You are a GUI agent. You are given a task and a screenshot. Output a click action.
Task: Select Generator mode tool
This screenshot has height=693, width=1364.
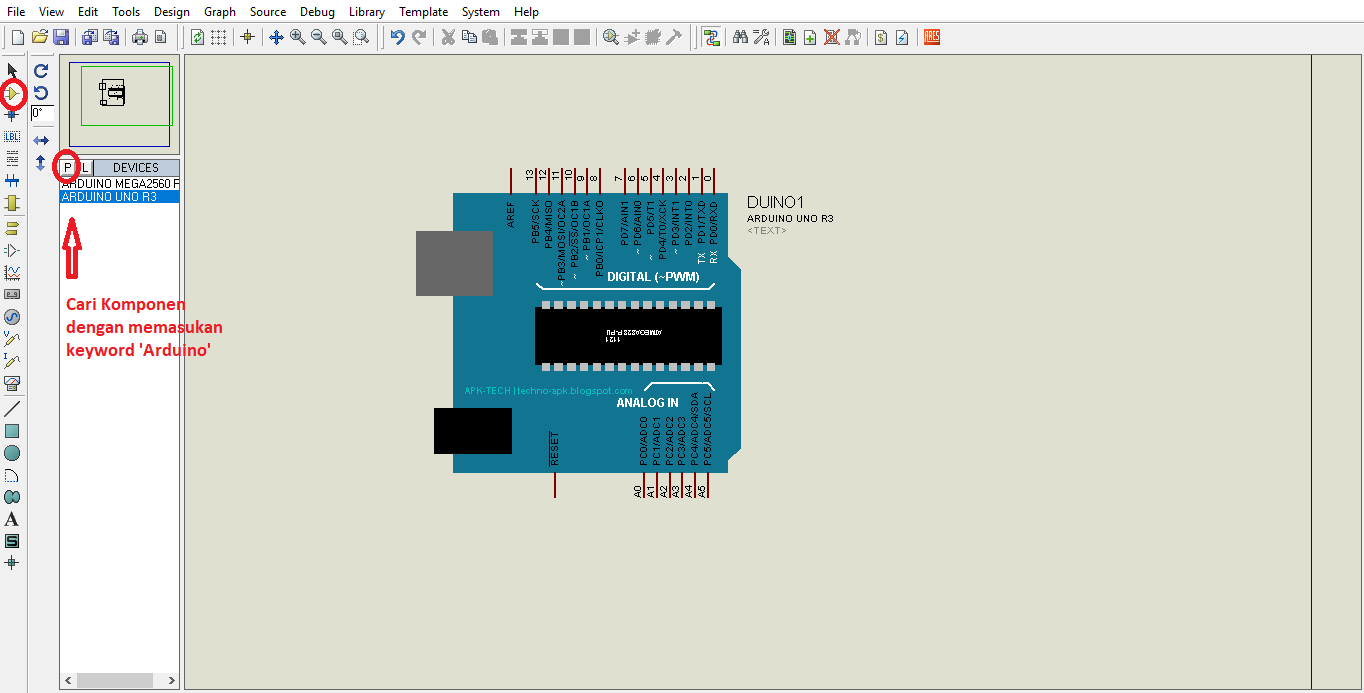pyautogui.click(x=12, y=316)
